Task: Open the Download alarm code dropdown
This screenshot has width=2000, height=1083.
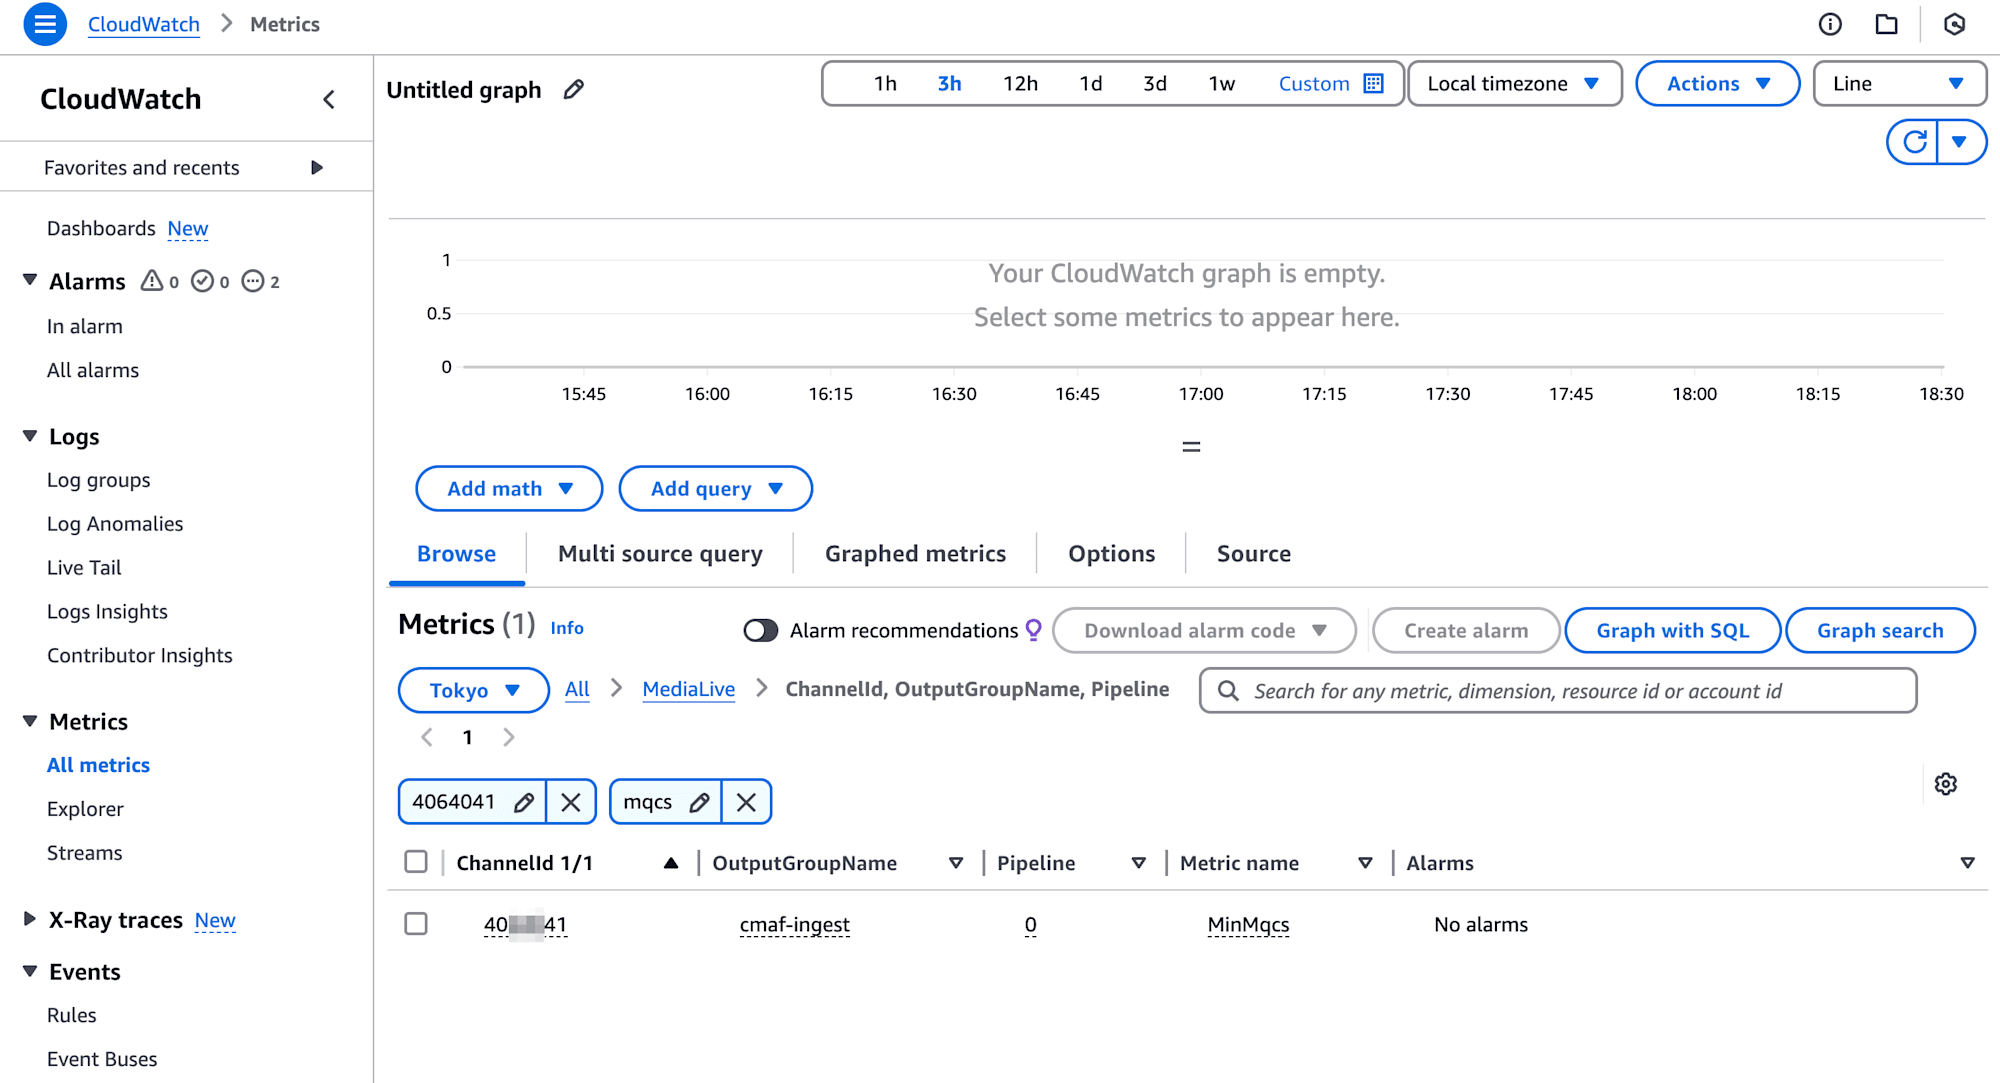Action: tap(1204, 631)
